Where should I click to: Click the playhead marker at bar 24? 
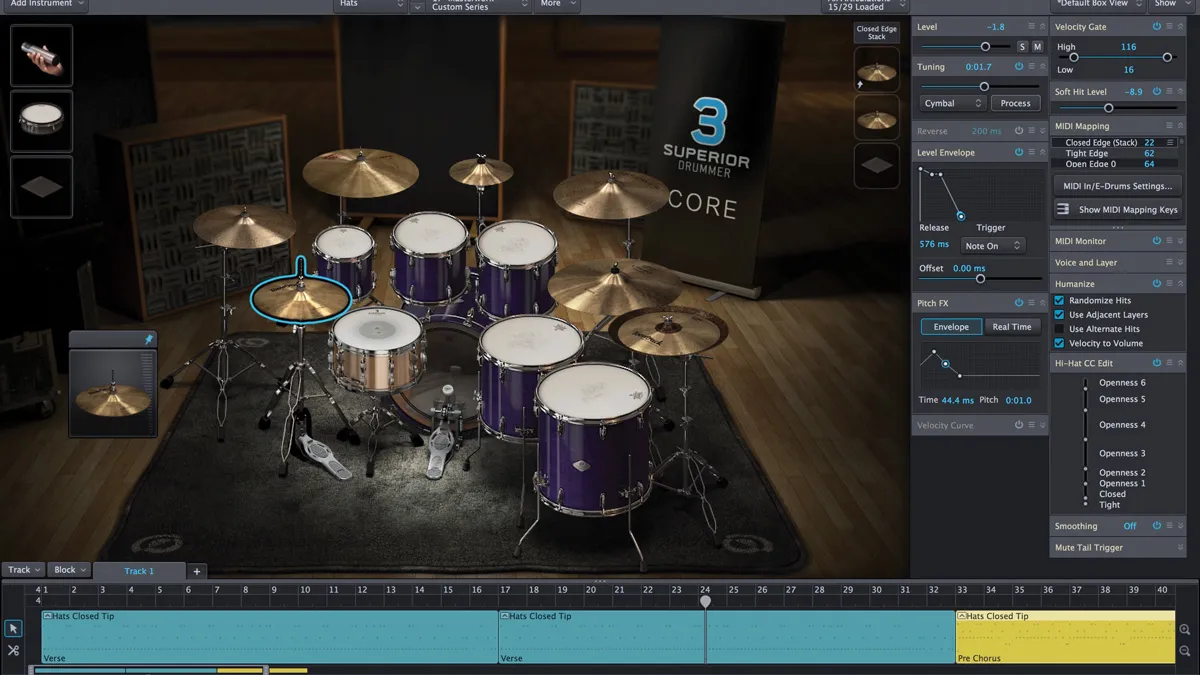(x=705, y=601)
